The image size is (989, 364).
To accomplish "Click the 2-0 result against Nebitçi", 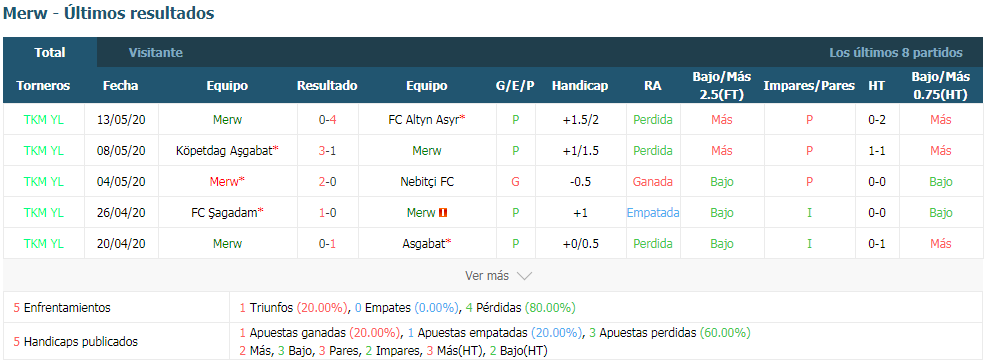I will [x=327, y=182].
